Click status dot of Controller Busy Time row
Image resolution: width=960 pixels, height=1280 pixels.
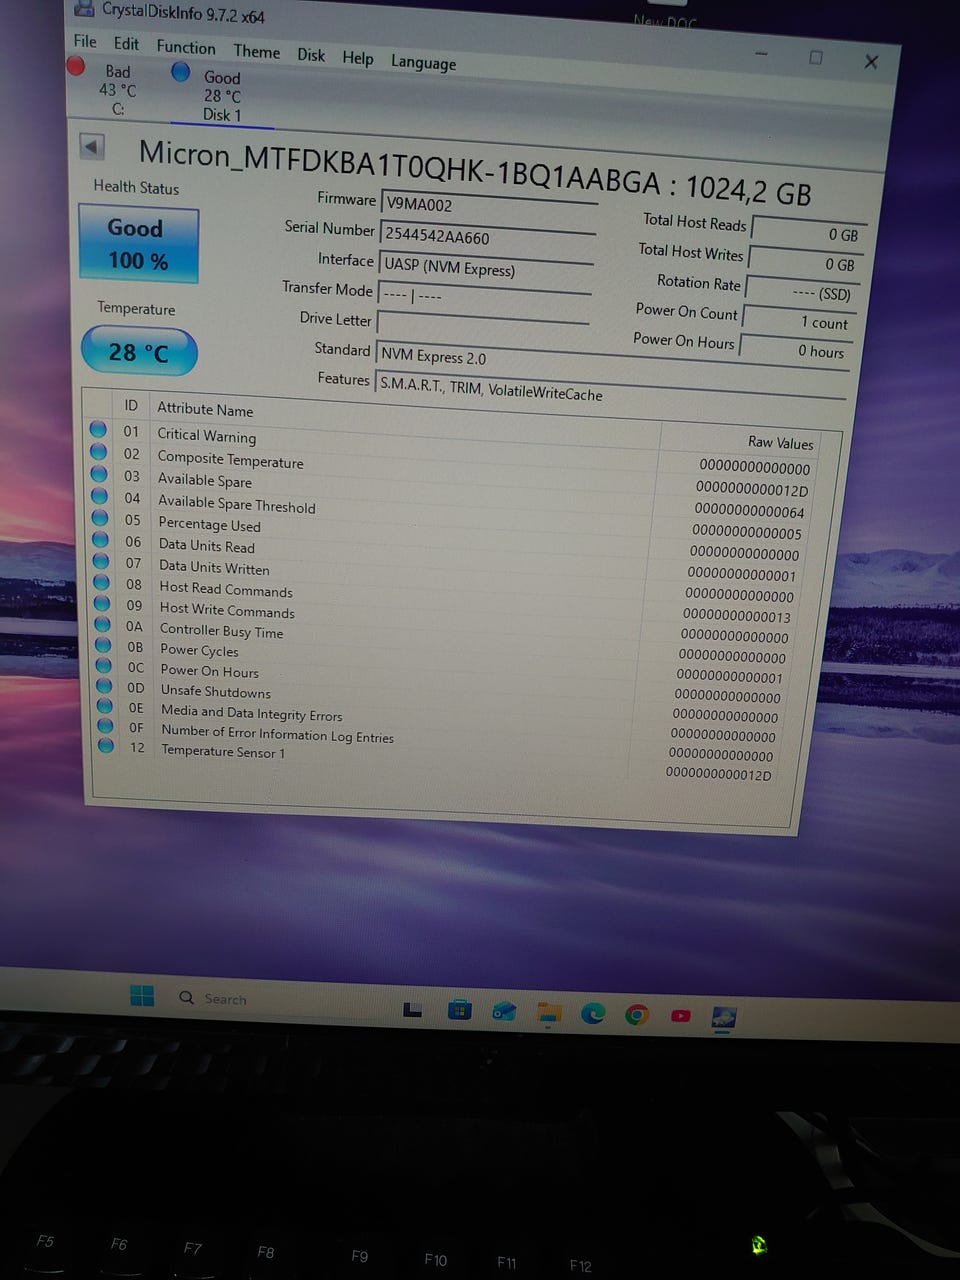point(103,625)
